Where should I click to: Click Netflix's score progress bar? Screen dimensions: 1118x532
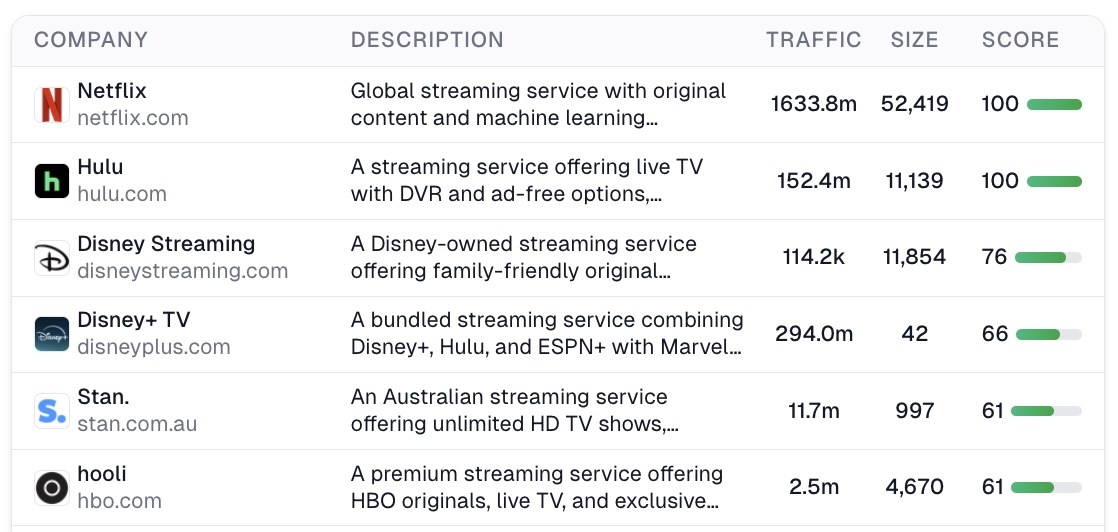1054,105
